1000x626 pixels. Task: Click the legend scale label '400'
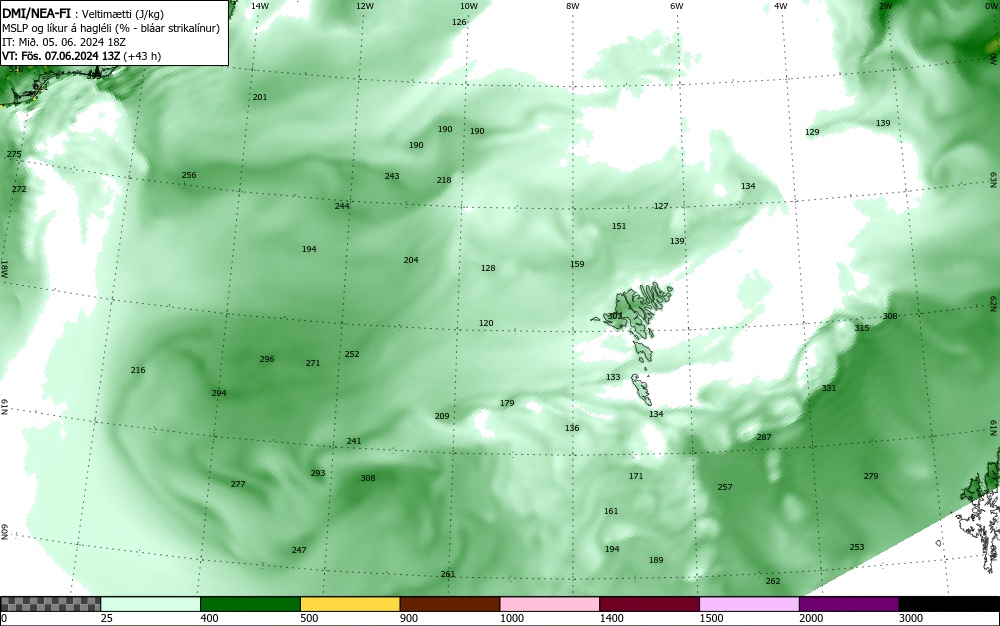[209, 618]
